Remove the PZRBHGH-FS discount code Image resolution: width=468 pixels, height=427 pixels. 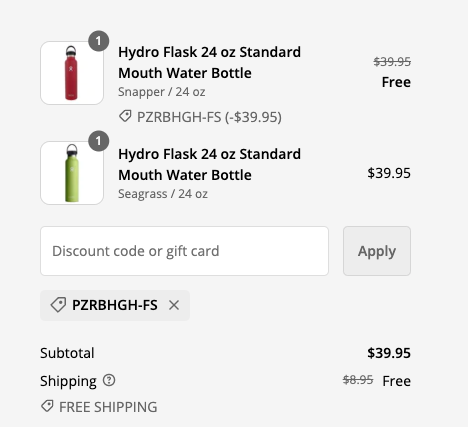point(174,305)
